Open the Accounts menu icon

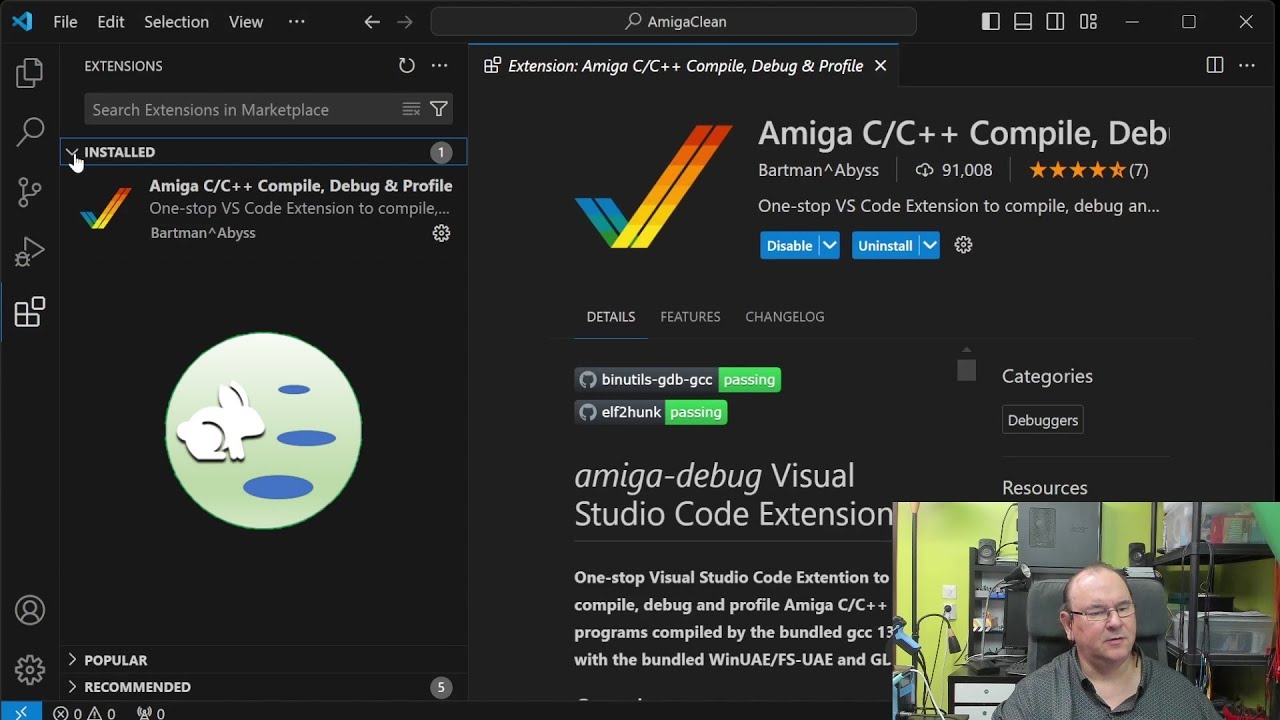pyautogui.click(x=30, y=610)
